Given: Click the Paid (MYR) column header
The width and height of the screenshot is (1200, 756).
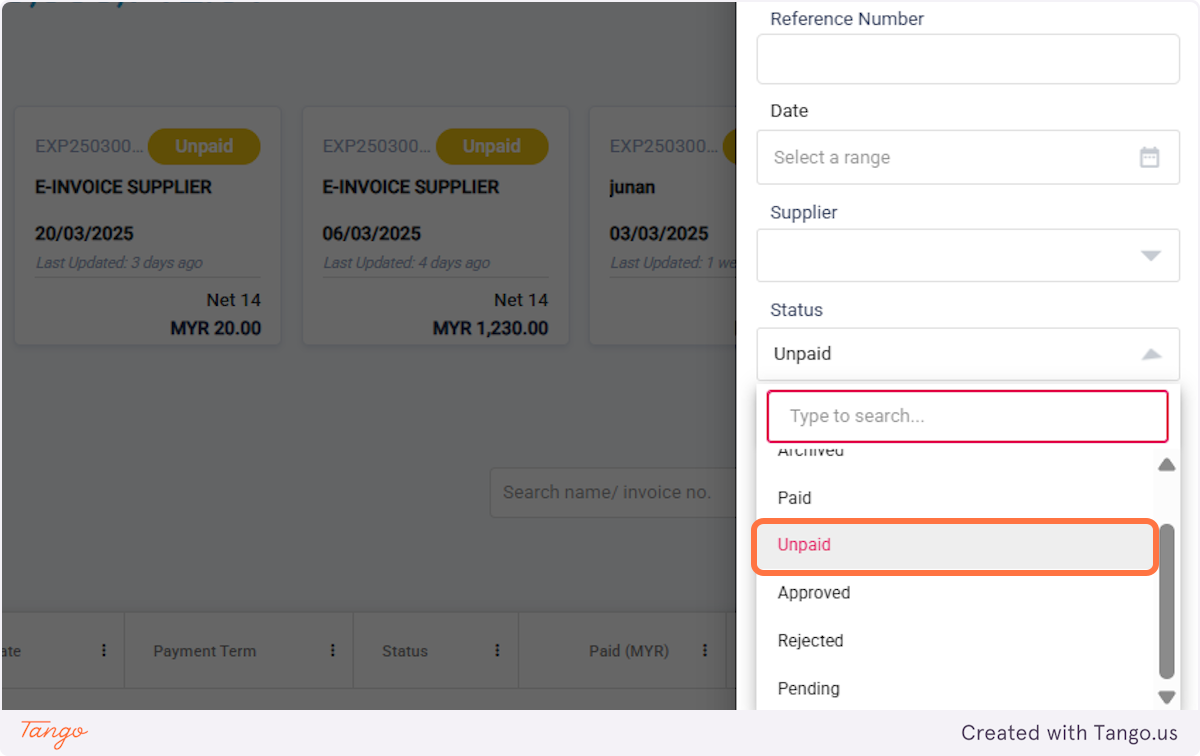Looking at the screenshot, I should 622,650.
